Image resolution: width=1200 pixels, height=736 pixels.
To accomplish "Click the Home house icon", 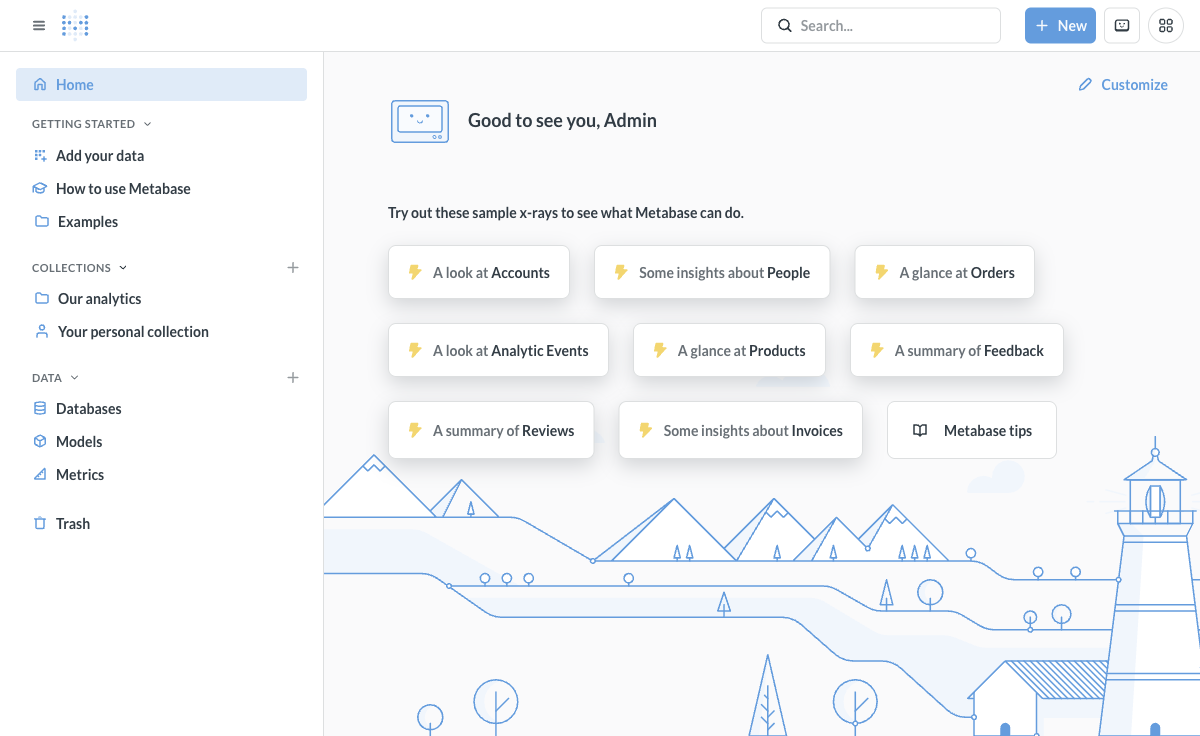I will coord(40,85).
